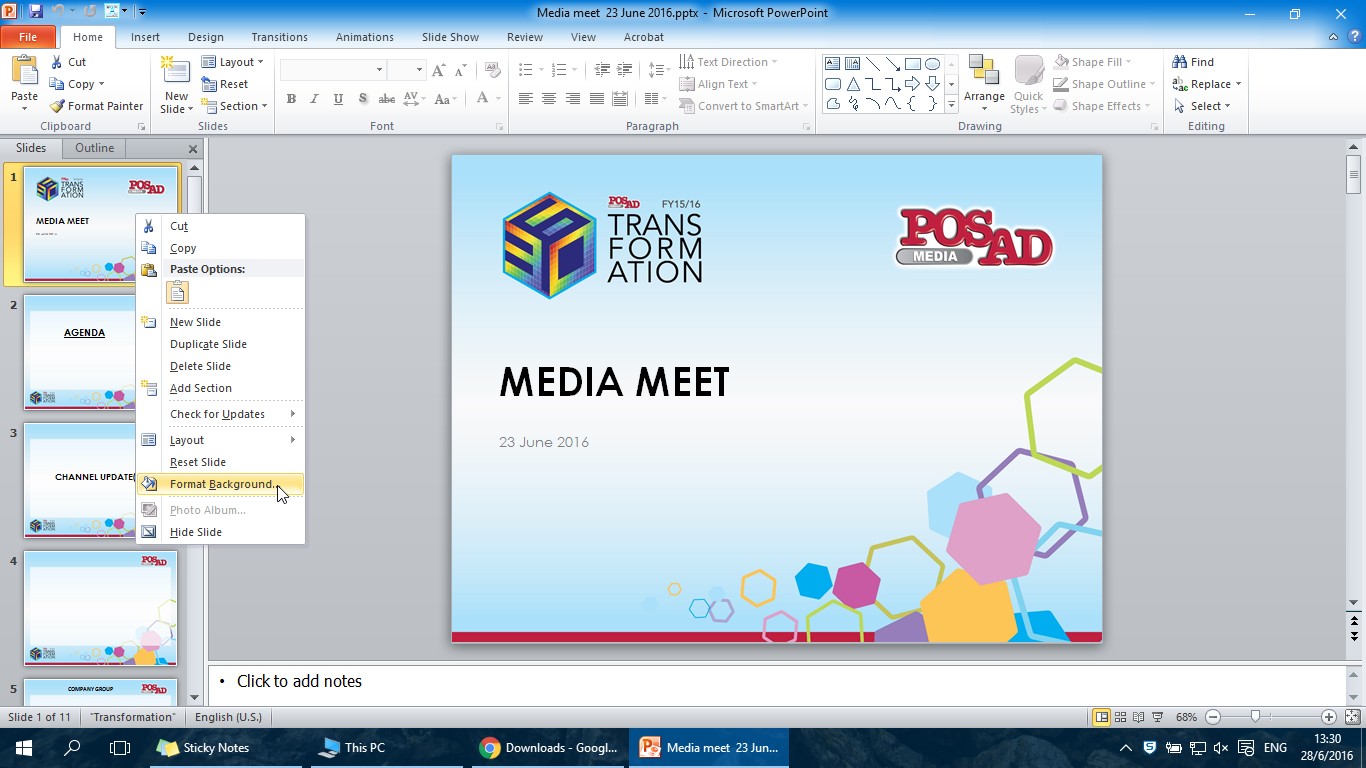Click the Zoom In plus button
This screenshot has height=768, width=1366.
[x=1329, y=717]
